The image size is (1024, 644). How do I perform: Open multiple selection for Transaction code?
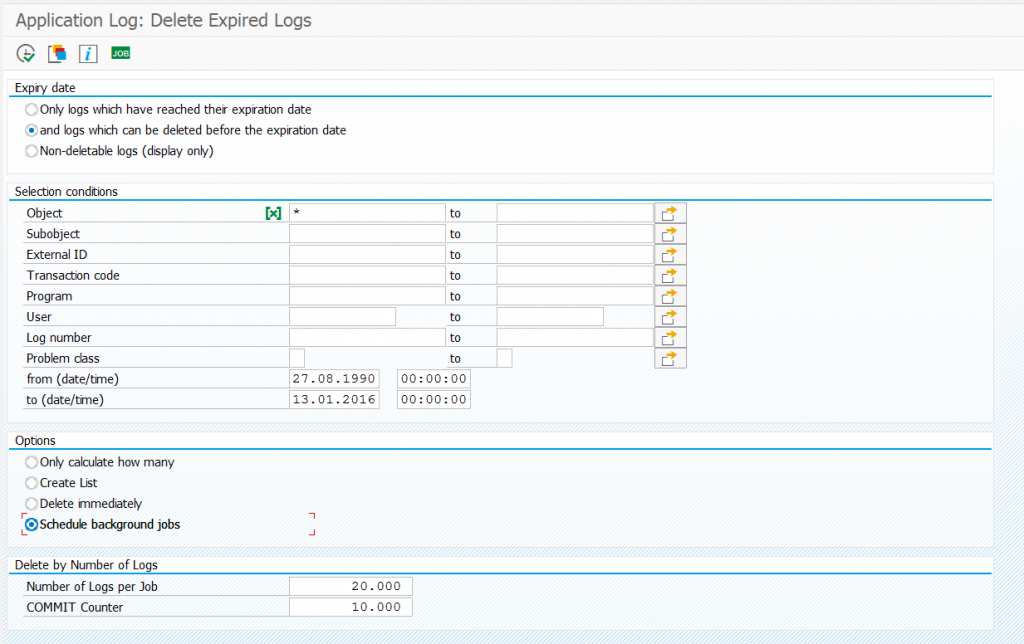point(670,274)
